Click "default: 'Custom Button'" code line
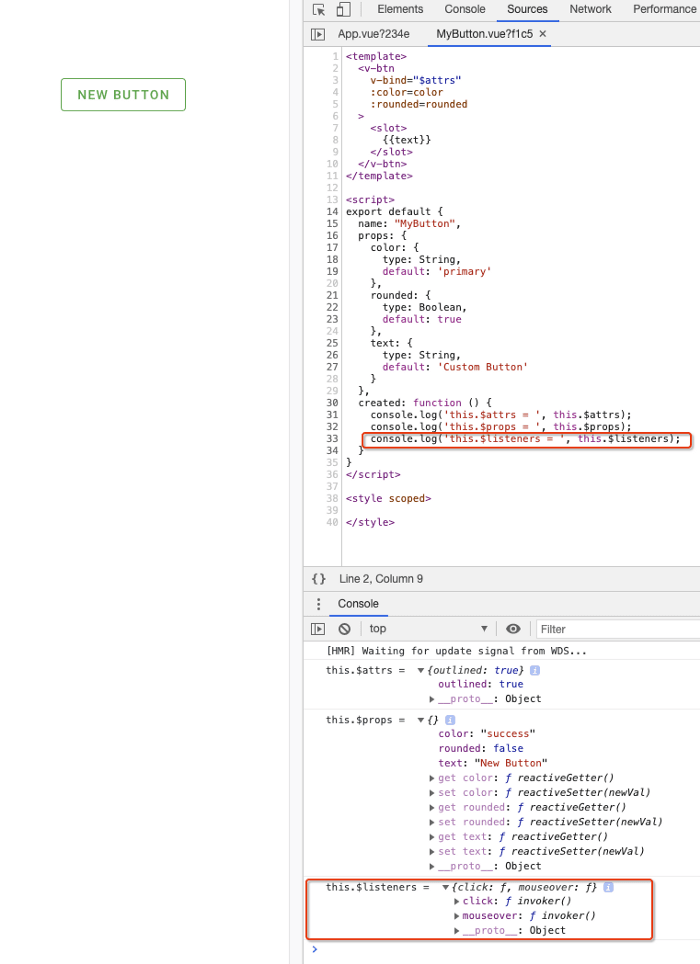This screenshot has height=964, width=700. click(x=455, y=367)
